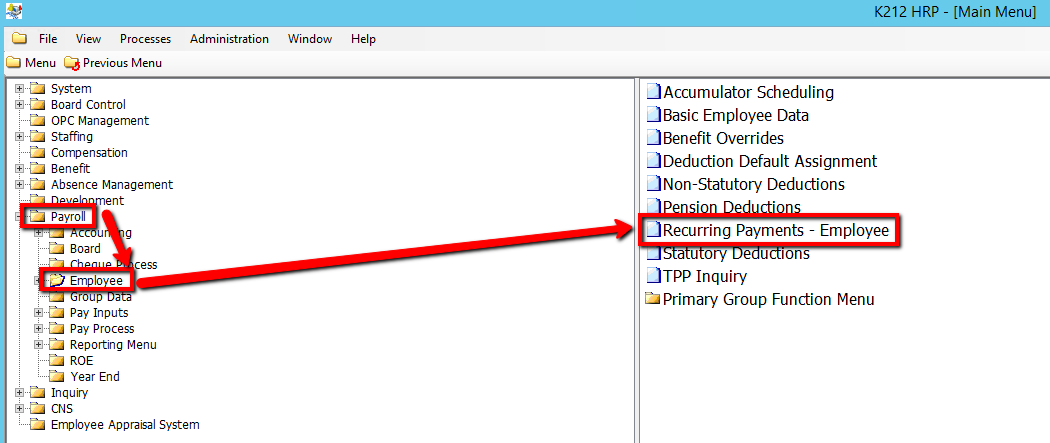Click the Previous Menu toolbar icon
Viewport: 1050px width, 443px height.
(x=71, y=63)
